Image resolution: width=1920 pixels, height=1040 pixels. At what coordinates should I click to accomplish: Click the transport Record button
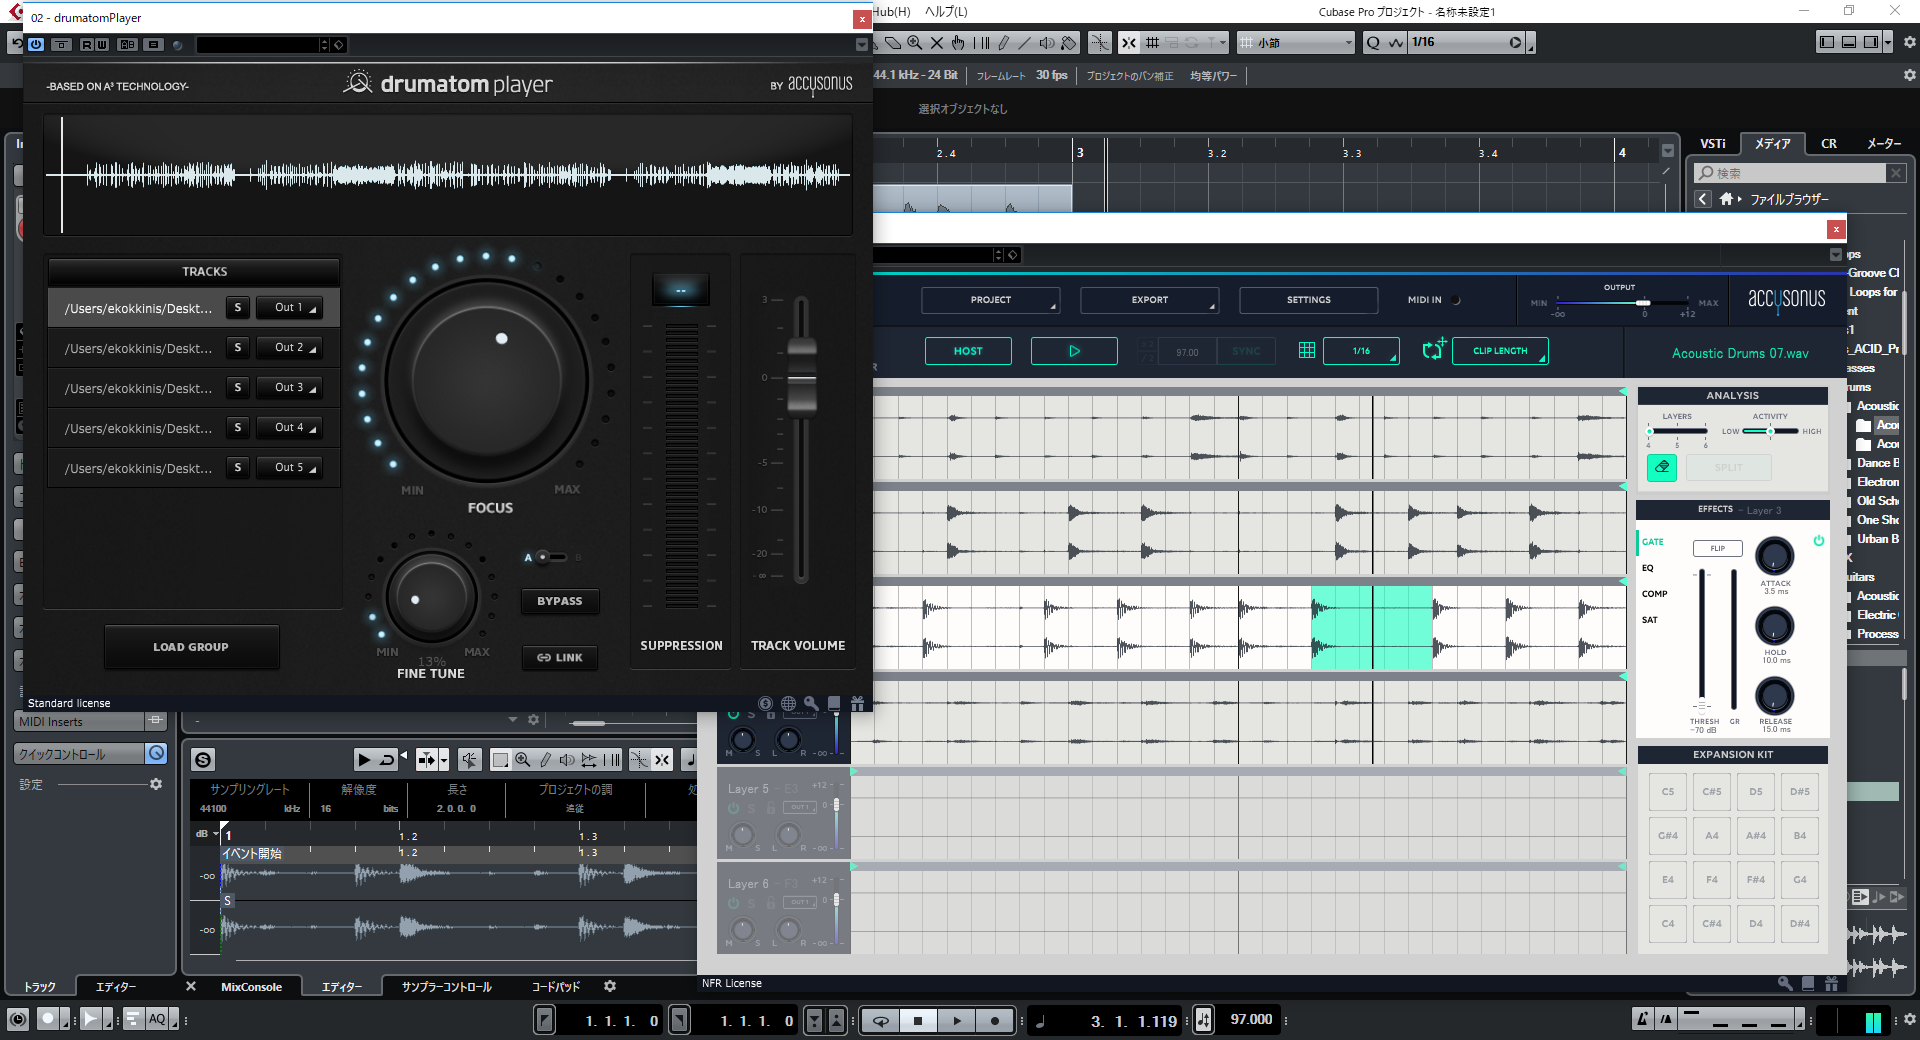click(994, 1021)
